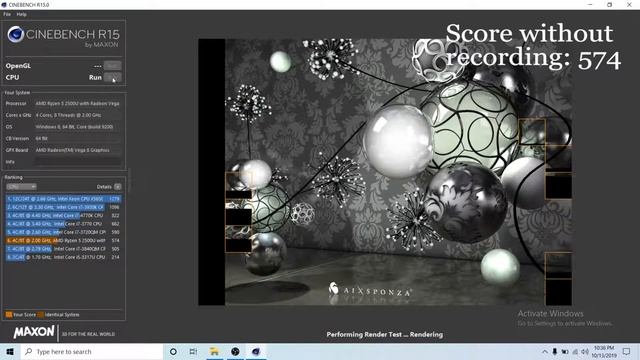This screenshot has height=360, width=640.
Task: Show hidden system tray icons
Action: (x=544, y=351)
